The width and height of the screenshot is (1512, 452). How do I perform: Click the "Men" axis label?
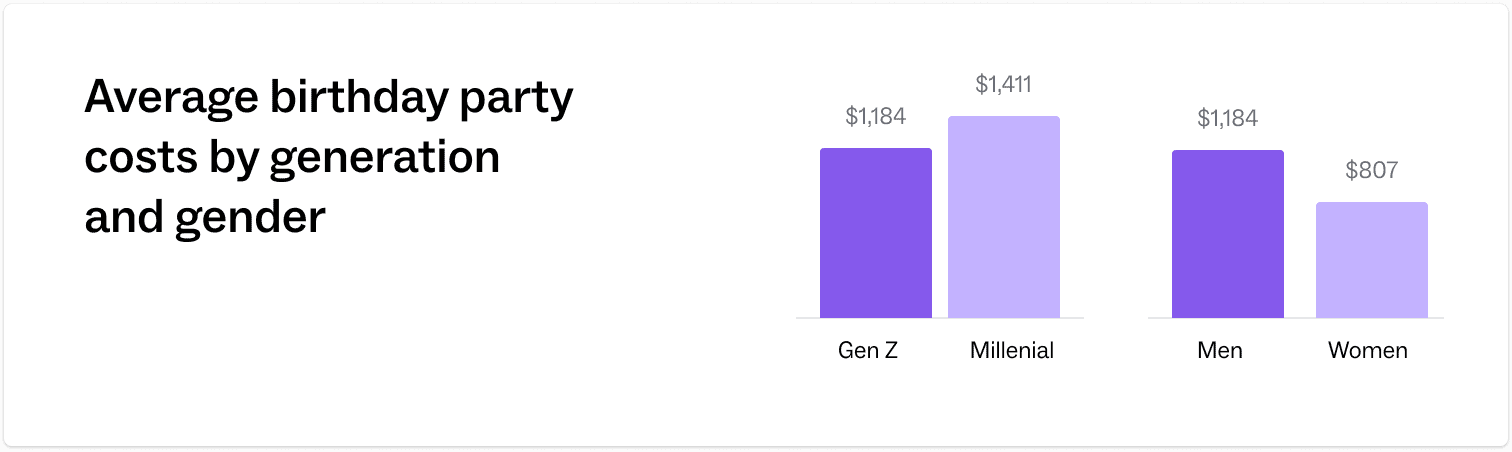click(x=1220, y=351)
